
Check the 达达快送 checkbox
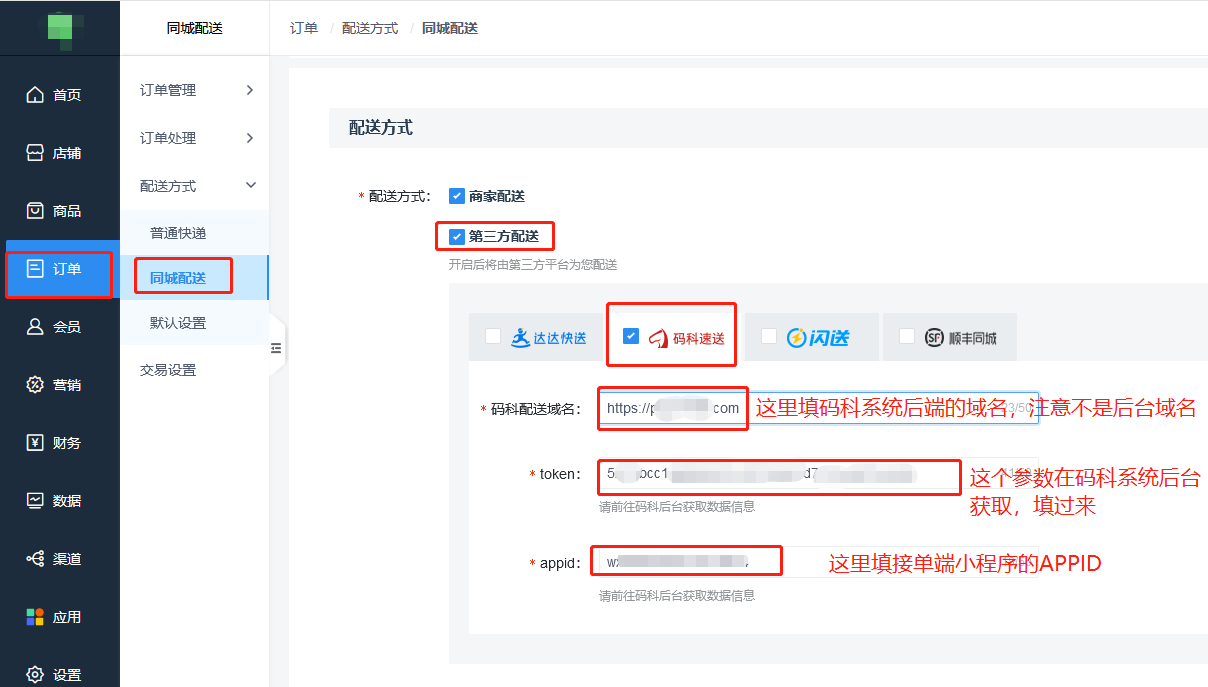point(493,336)
